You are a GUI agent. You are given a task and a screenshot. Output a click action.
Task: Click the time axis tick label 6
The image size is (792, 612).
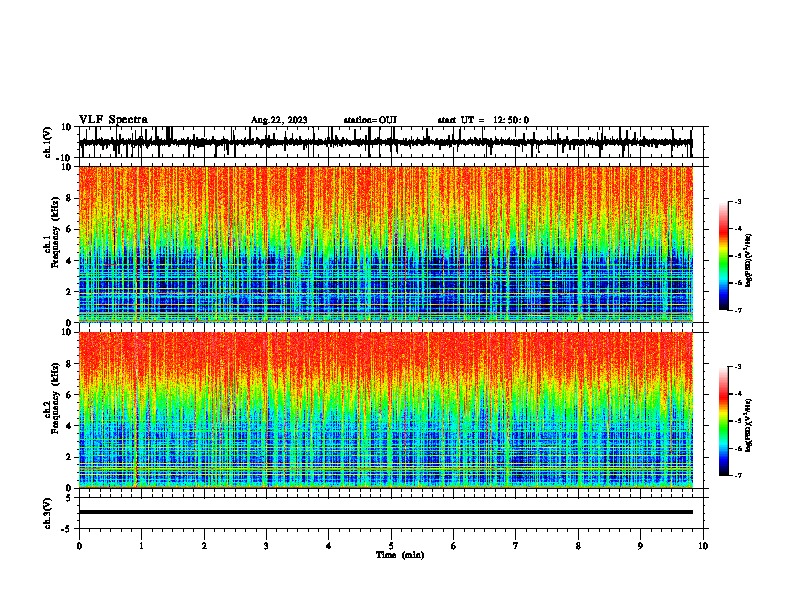[453, 546]
